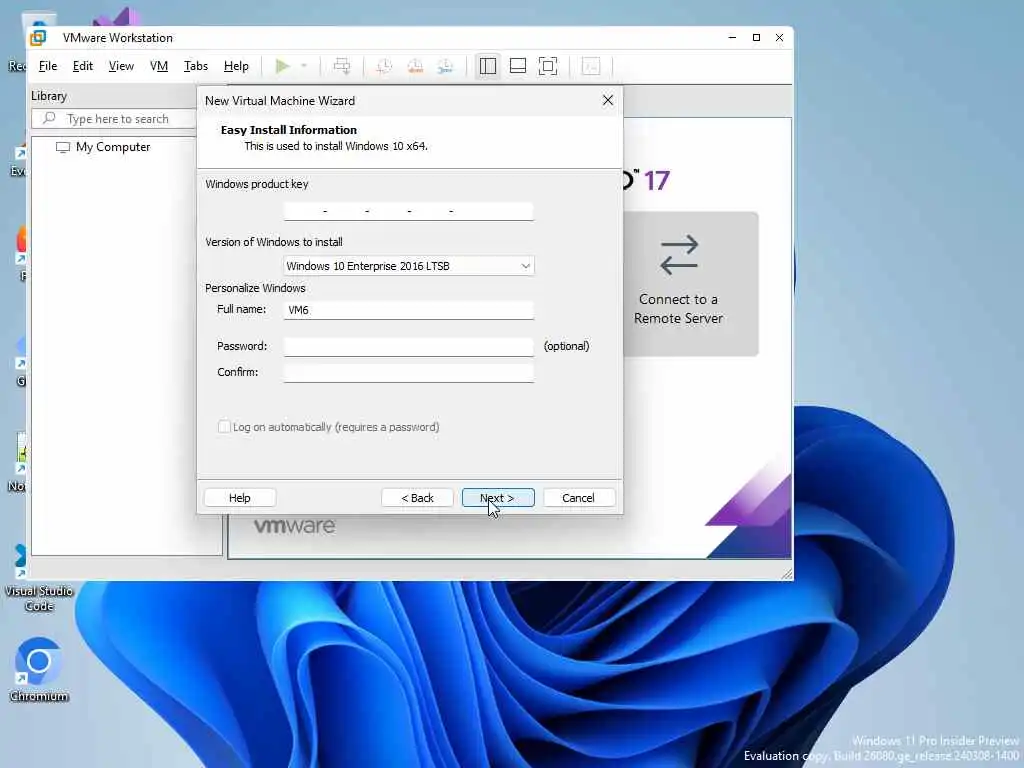Click the window resize grip in the corner
1024x768 pixels.
[787, 573]
